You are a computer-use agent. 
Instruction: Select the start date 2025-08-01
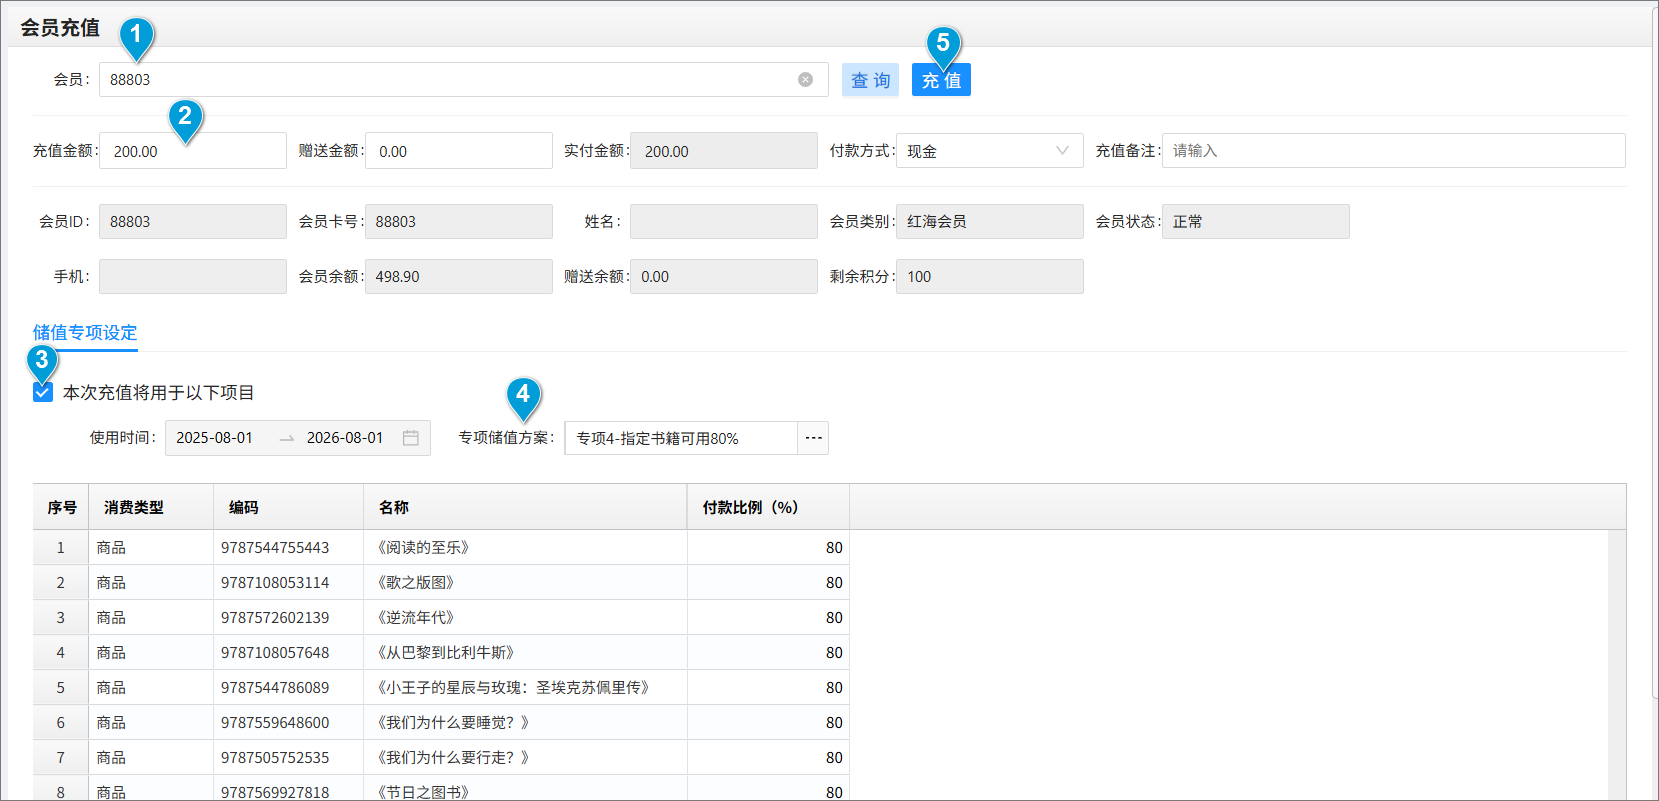click(x=215, y=438)
